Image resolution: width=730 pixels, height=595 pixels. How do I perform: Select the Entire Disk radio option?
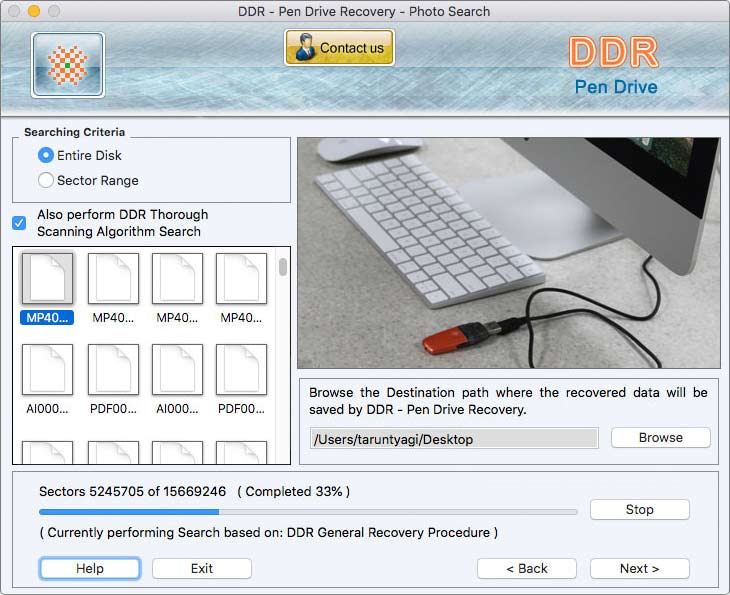46,155
